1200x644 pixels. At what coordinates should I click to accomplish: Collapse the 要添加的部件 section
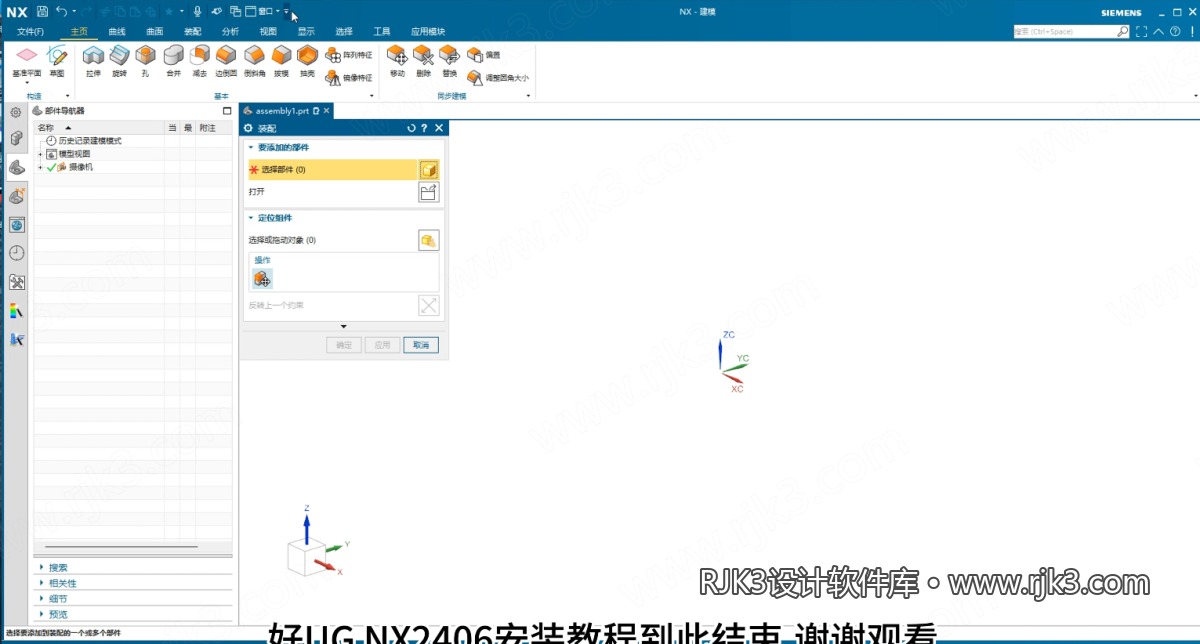click(x=252, y=147)
